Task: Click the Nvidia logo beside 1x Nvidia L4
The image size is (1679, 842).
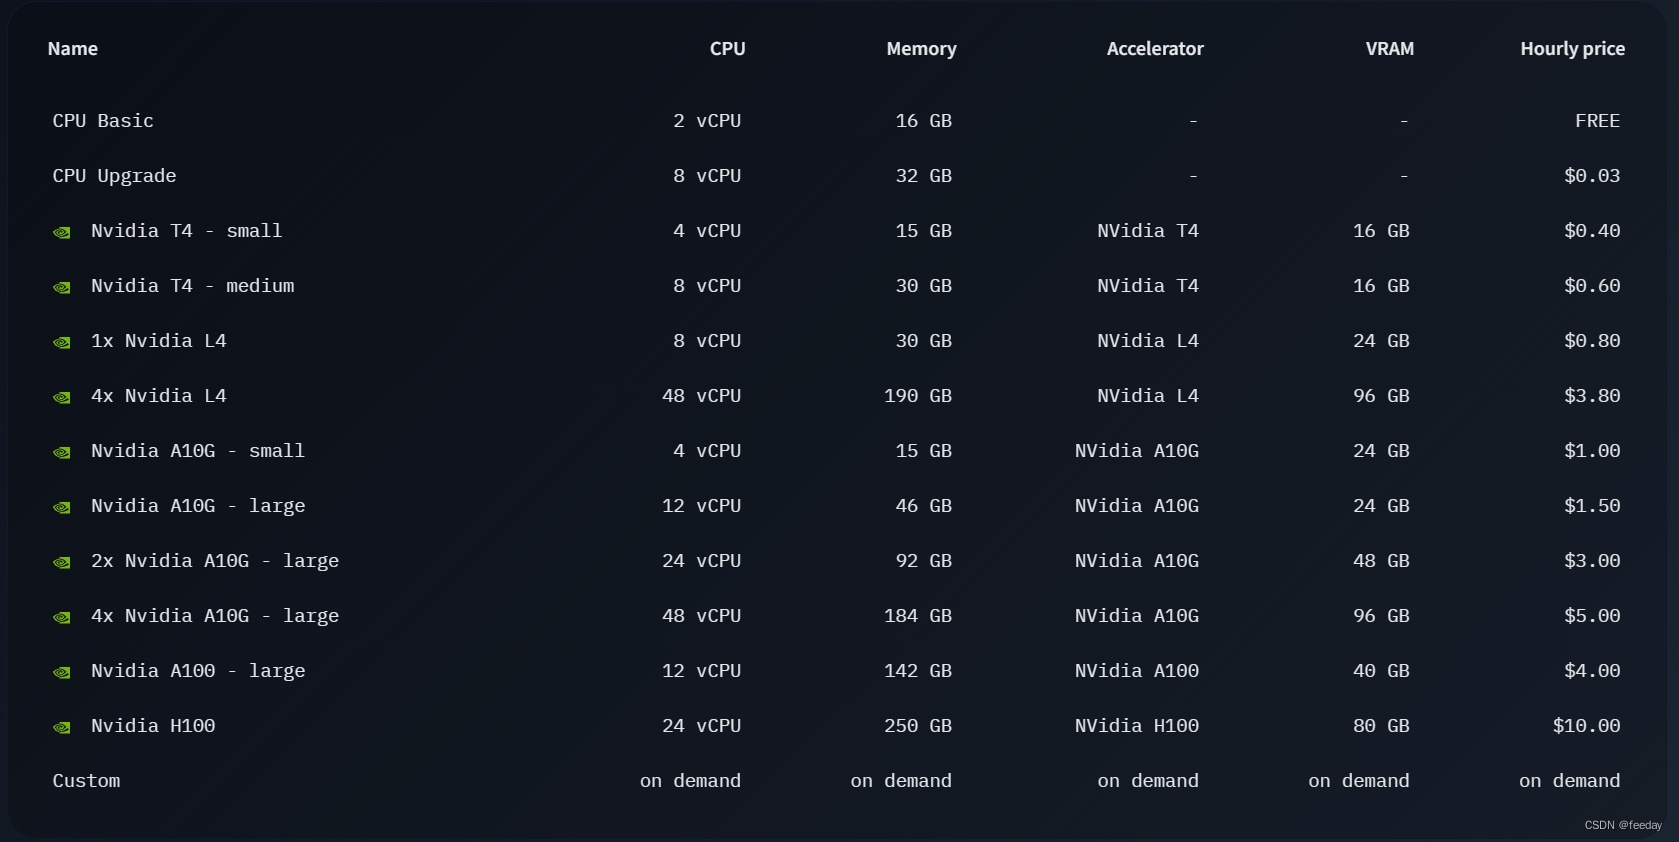Action: 62,343
